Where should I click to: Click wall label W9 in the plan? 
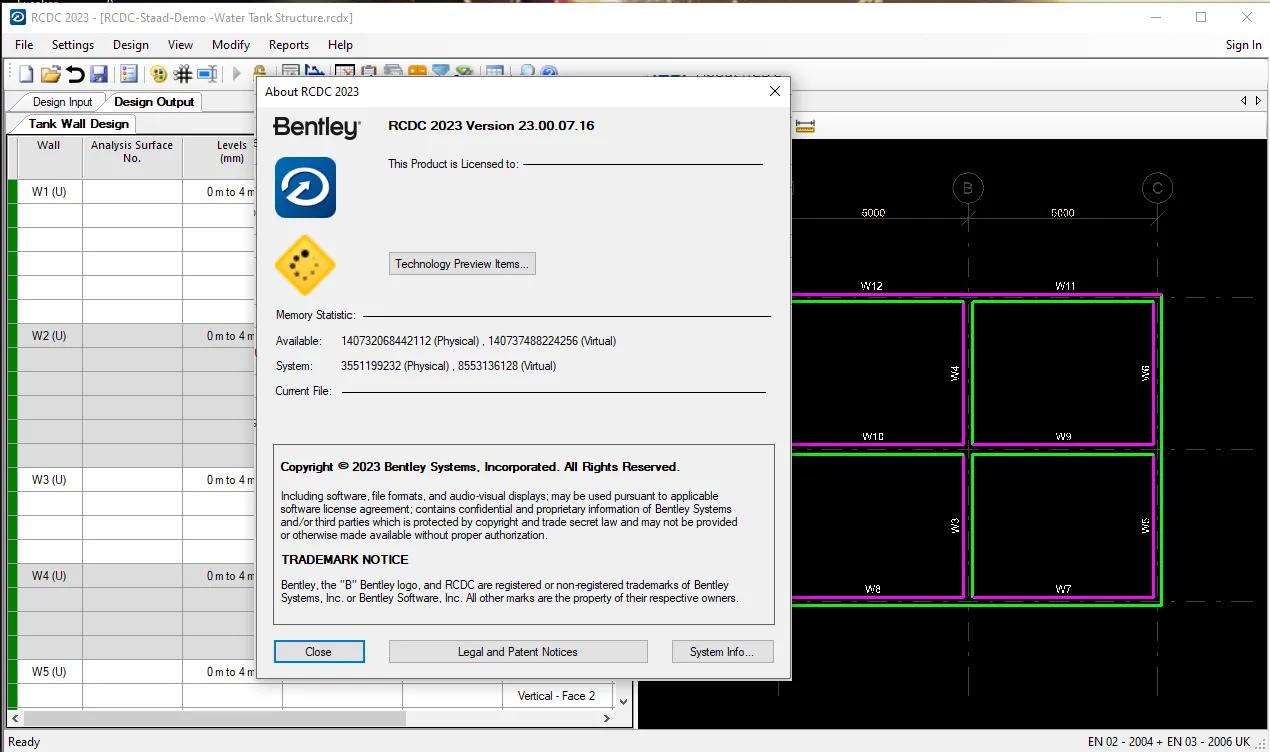click(x=1063, y=437)
